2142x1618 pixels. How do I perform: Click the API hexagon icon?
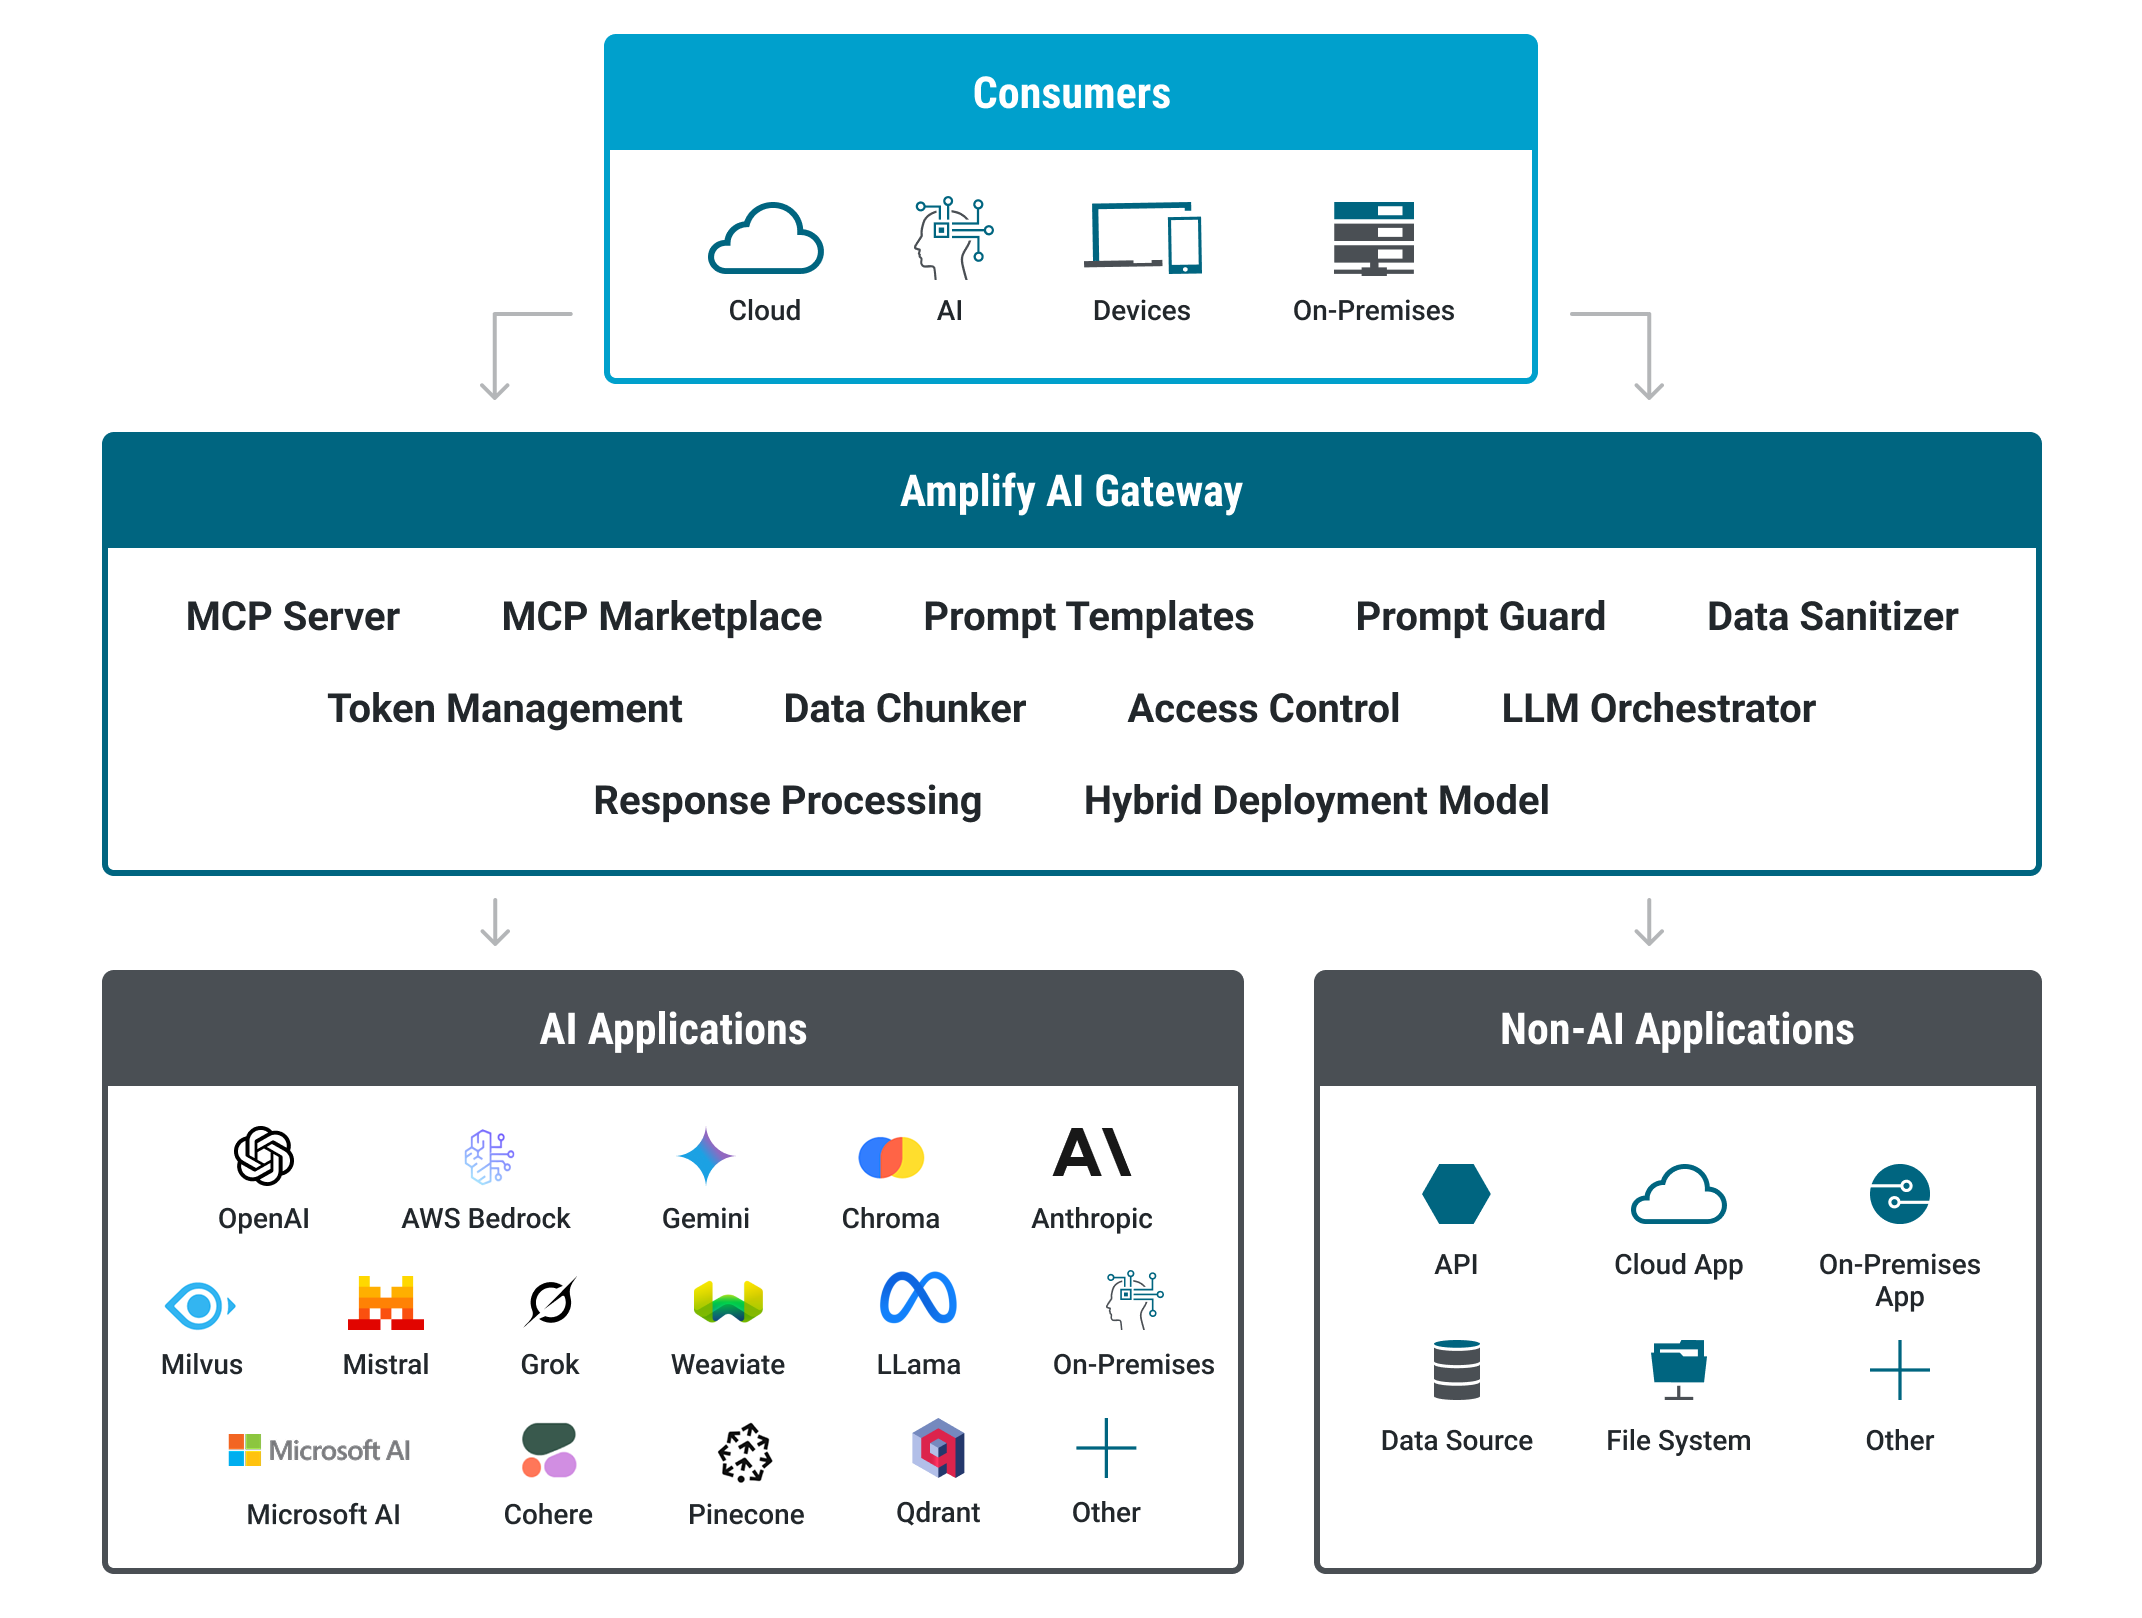click(x=1456, y=1194)
